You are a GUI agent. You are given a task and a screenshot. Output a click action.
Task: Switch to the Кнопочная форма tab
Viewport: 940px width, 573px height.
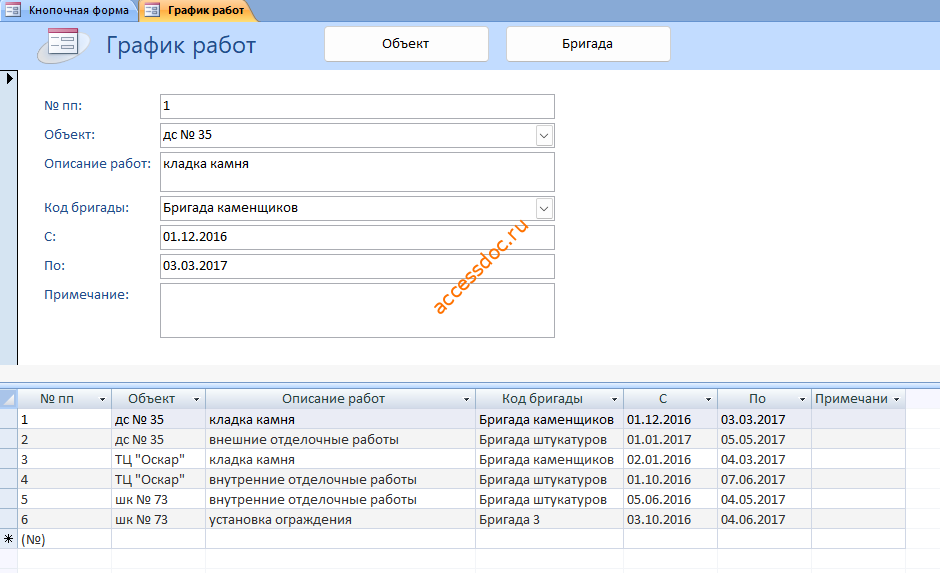(71, 10)
